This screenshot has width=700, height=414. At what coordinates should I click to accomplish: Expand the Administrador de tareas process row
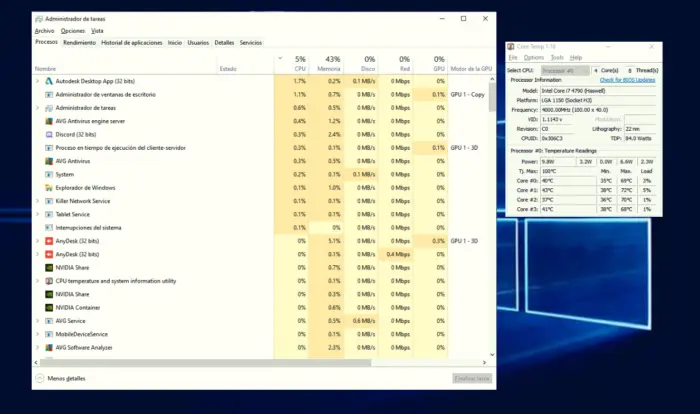pyautogui.click(x=38, y=108)
